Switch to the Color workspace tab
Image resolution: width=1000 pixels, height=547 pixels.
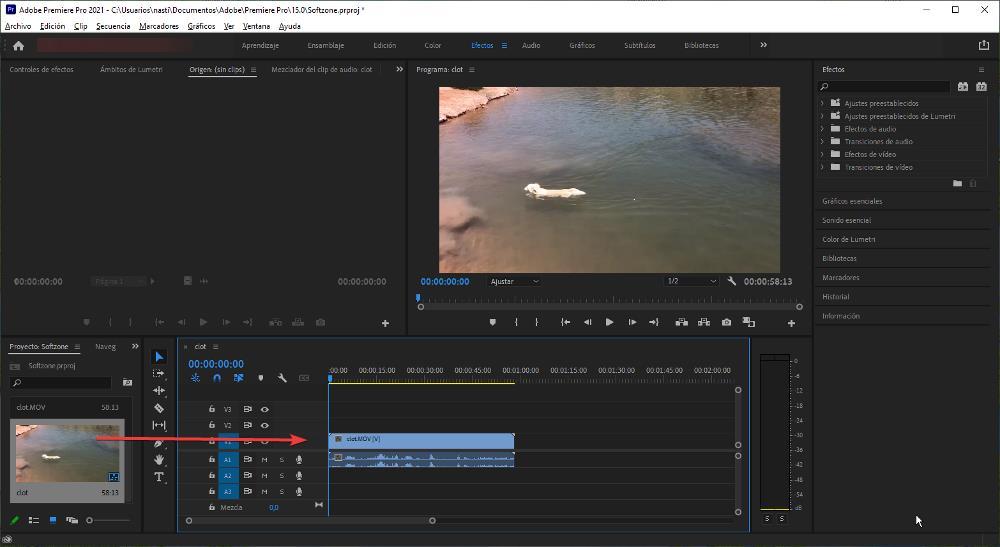point(433,45)
